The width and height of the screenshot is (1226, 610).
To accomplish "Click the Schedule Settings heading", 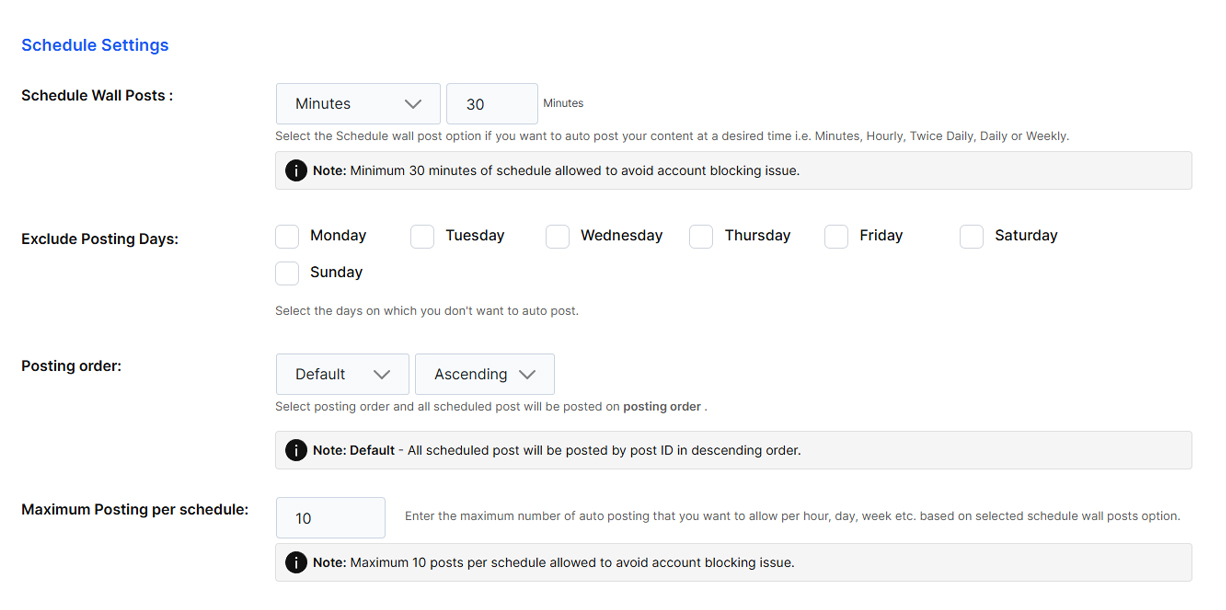I will 95,45.
